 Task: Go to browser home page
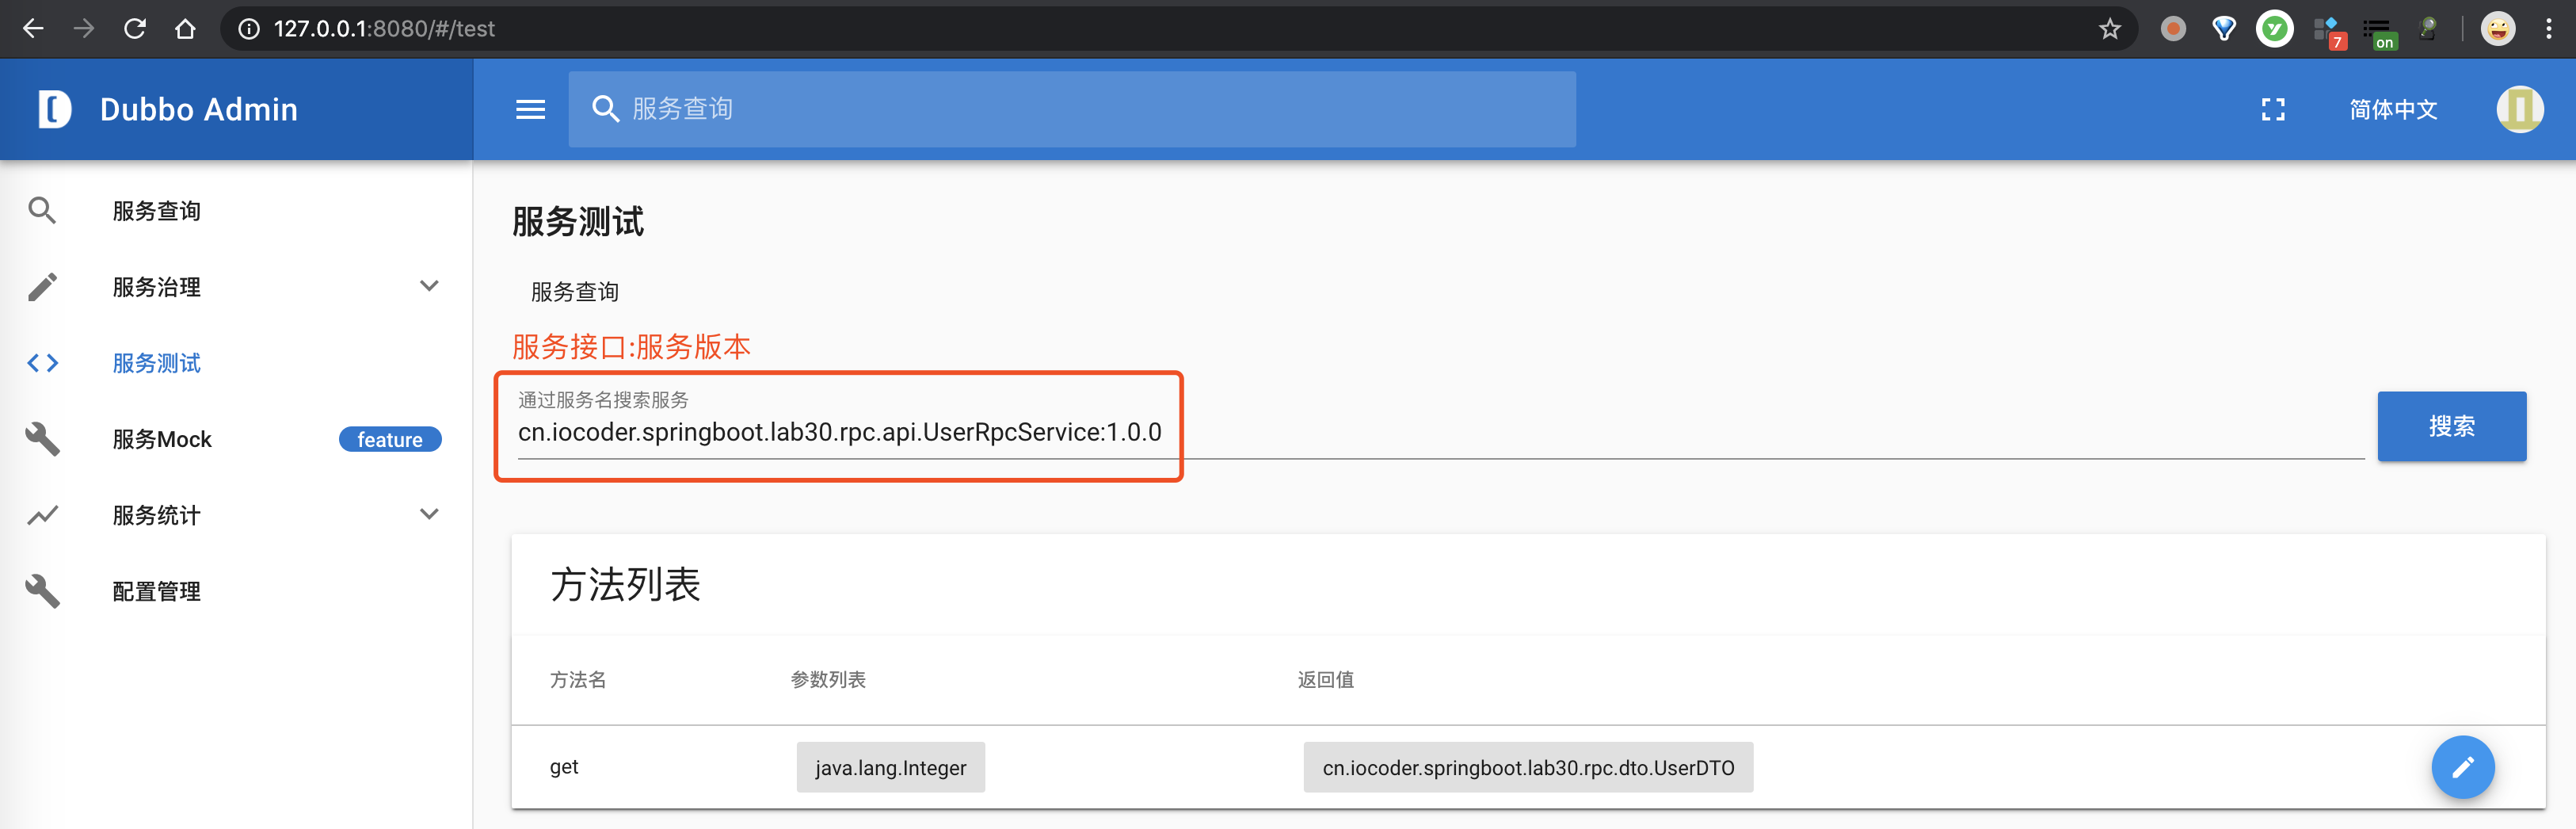click(x=185, y=29)
